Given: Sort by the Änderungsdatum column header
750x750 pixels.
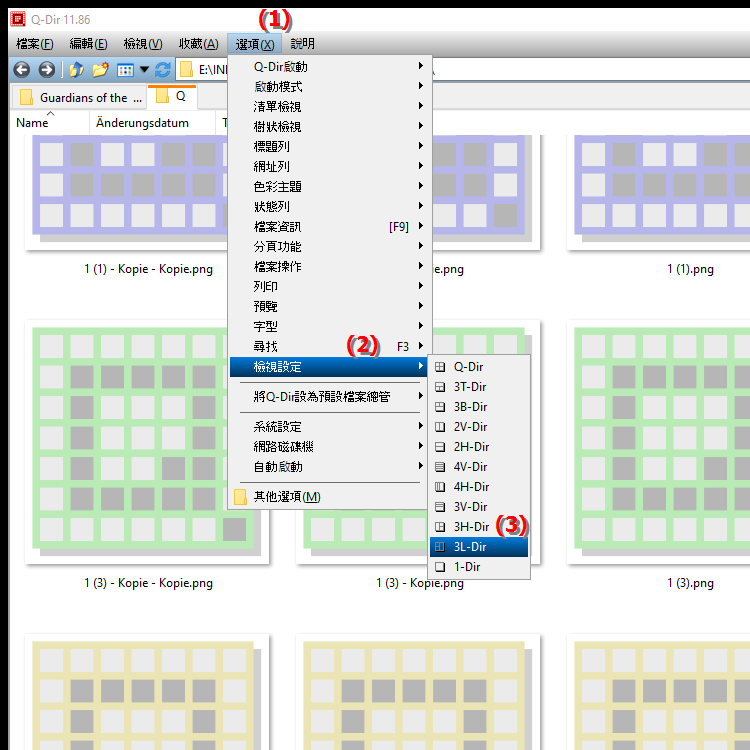Looking at the screenshot, I should click(x=135, y=123).
